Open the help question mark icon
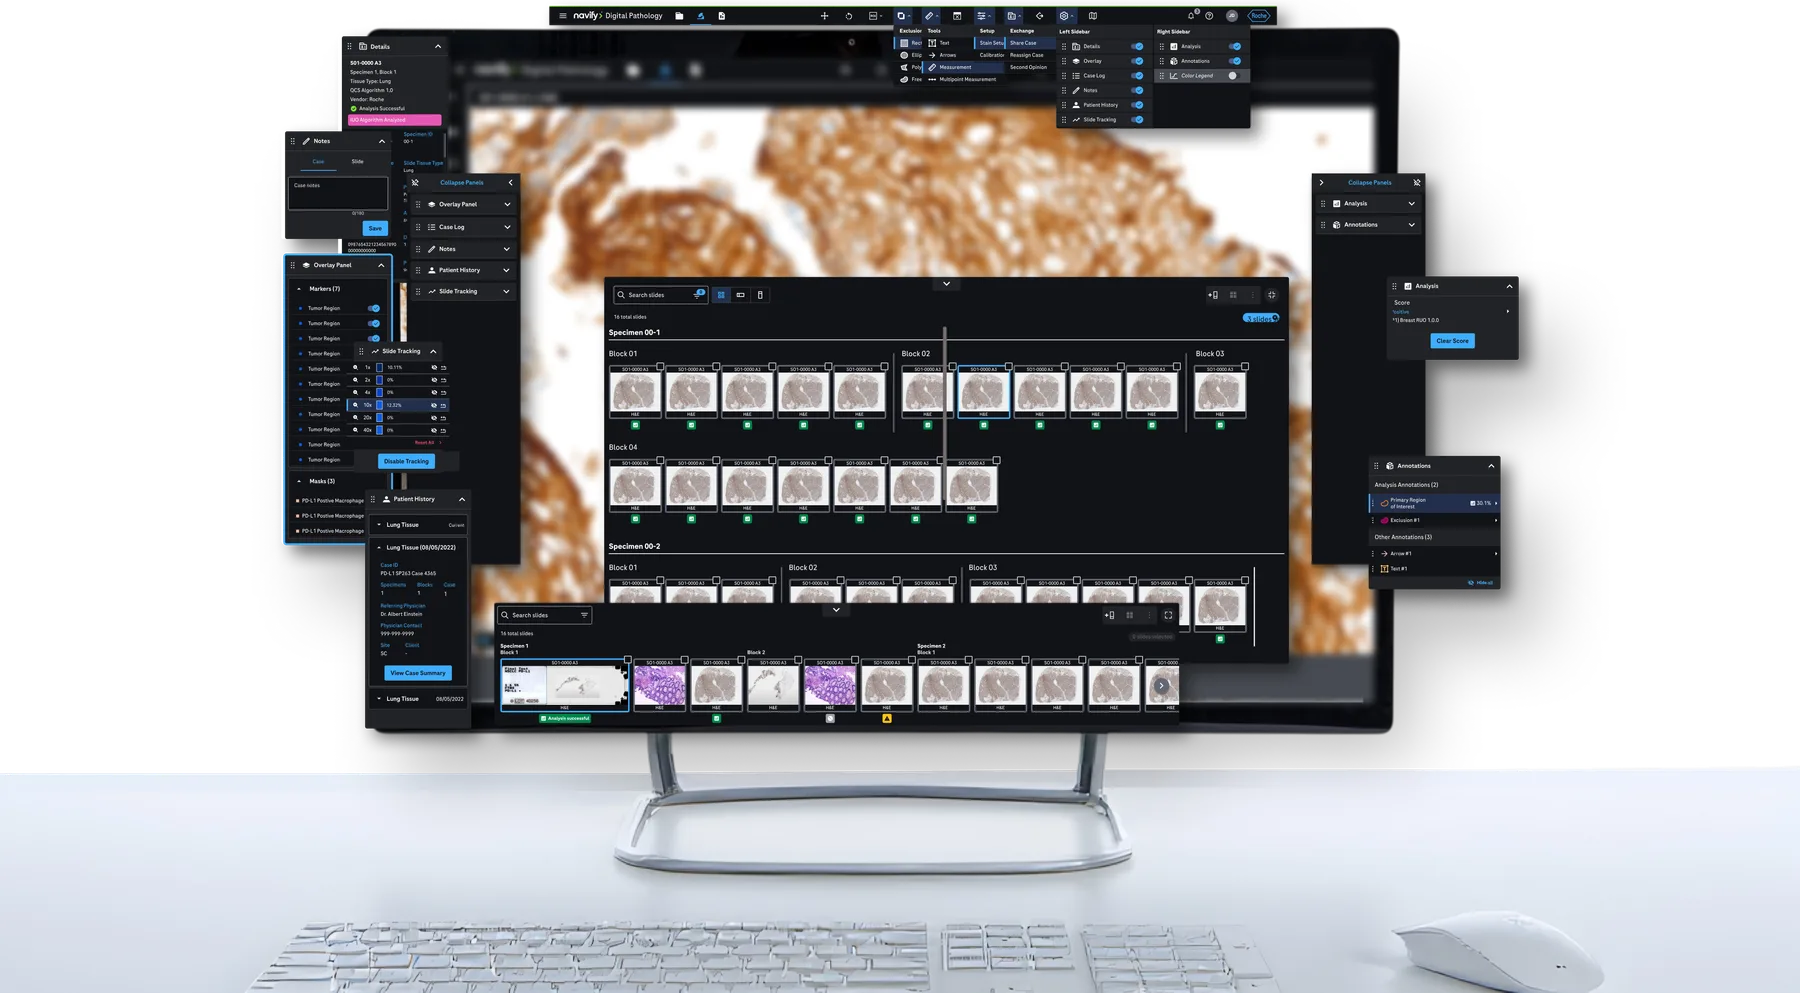 pyautogui.click(x=1209, y=16)
